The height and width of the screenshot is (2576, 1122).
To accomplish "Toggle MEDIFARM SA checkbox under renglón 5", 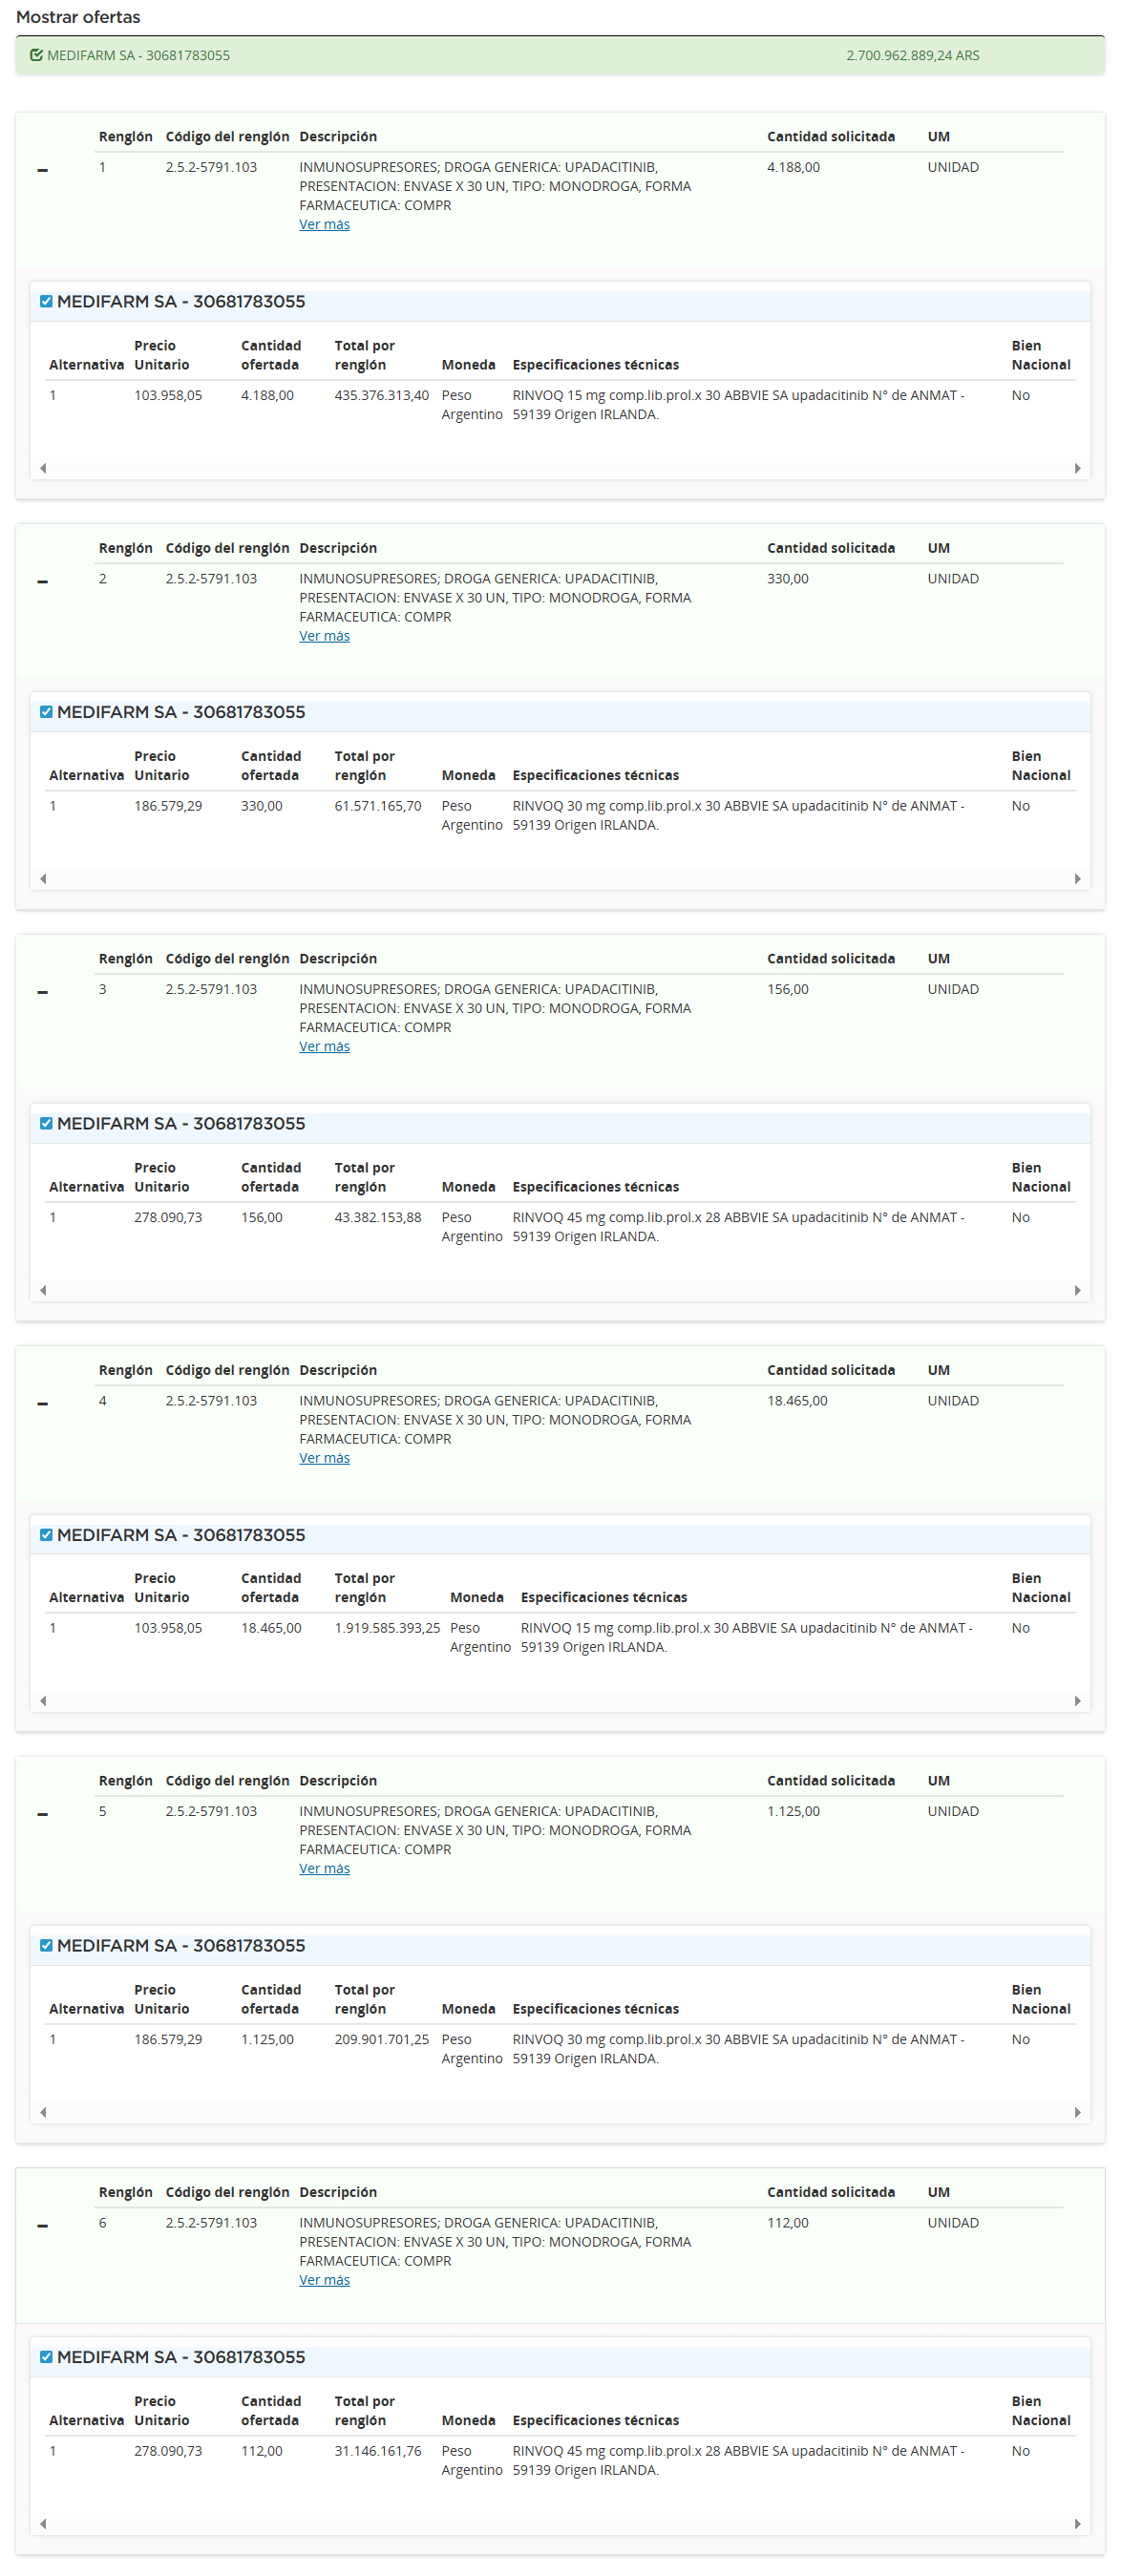I will tap(46, 1945).
